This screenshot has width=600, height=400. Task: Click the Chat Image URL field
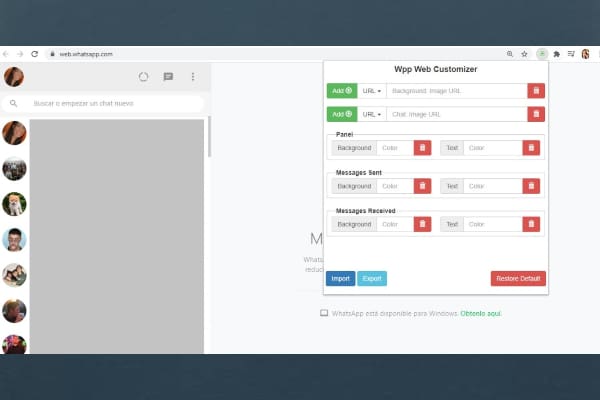(x=457, y=114)
